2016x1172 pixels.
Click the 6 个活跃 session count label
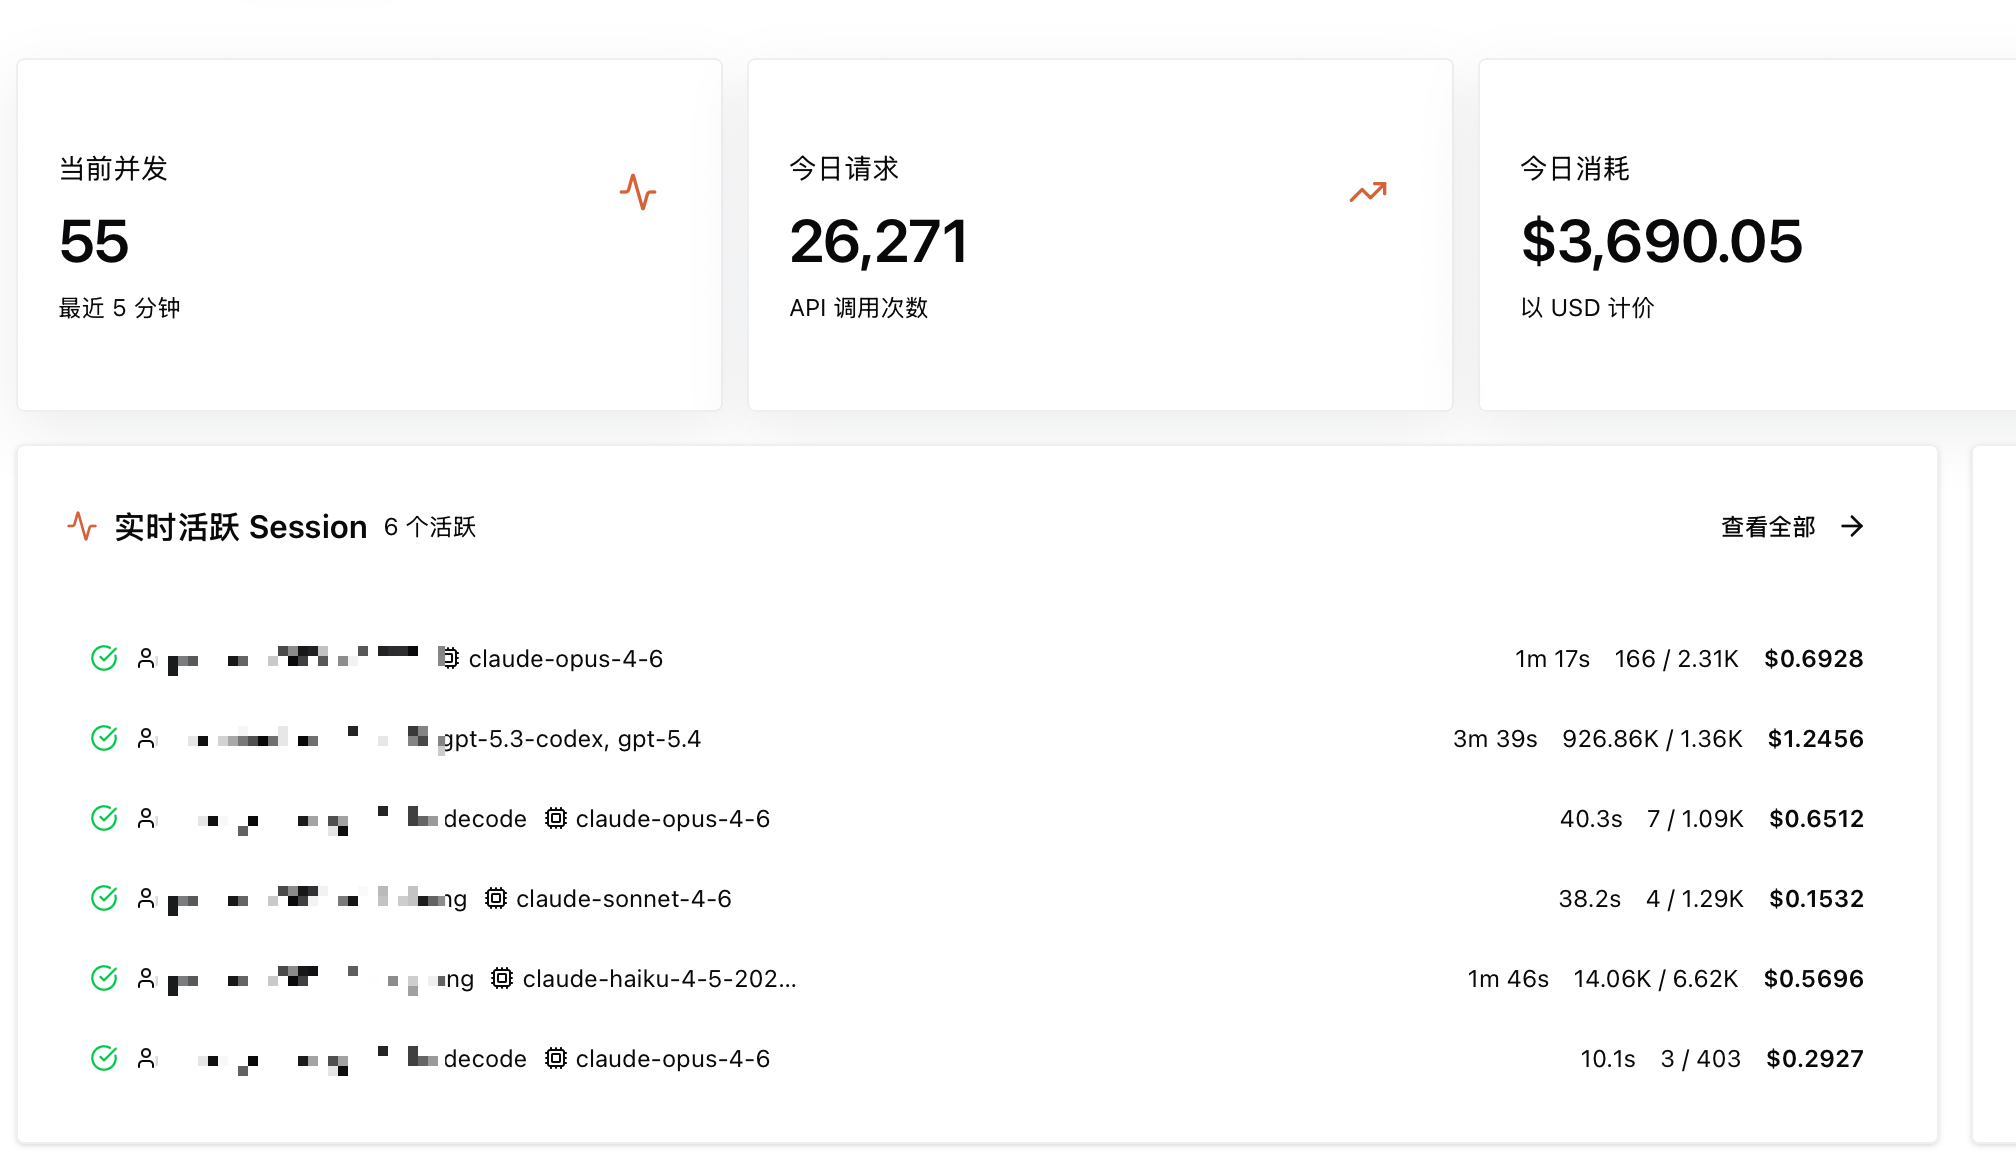(x=430, y=527)
